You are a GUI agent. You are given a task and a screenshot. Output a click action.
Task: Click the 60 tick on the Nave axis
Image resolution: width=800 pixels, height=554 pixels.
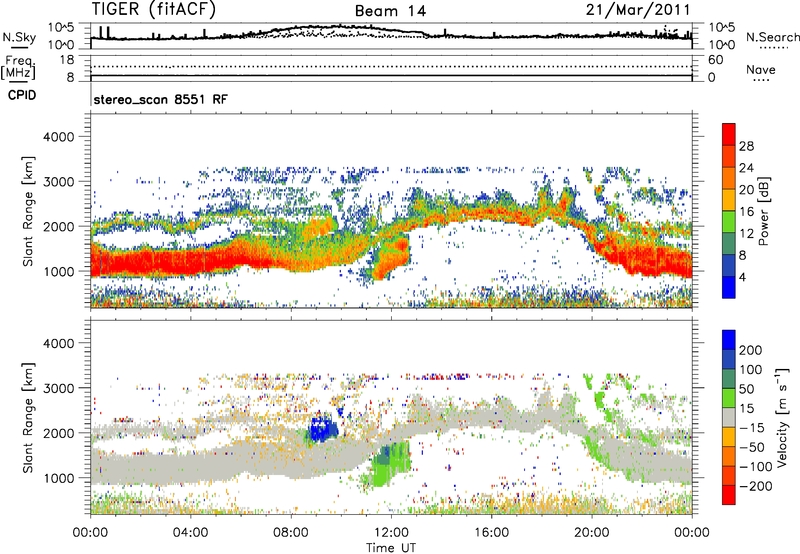pyautogui.click(x=715, y=60)
